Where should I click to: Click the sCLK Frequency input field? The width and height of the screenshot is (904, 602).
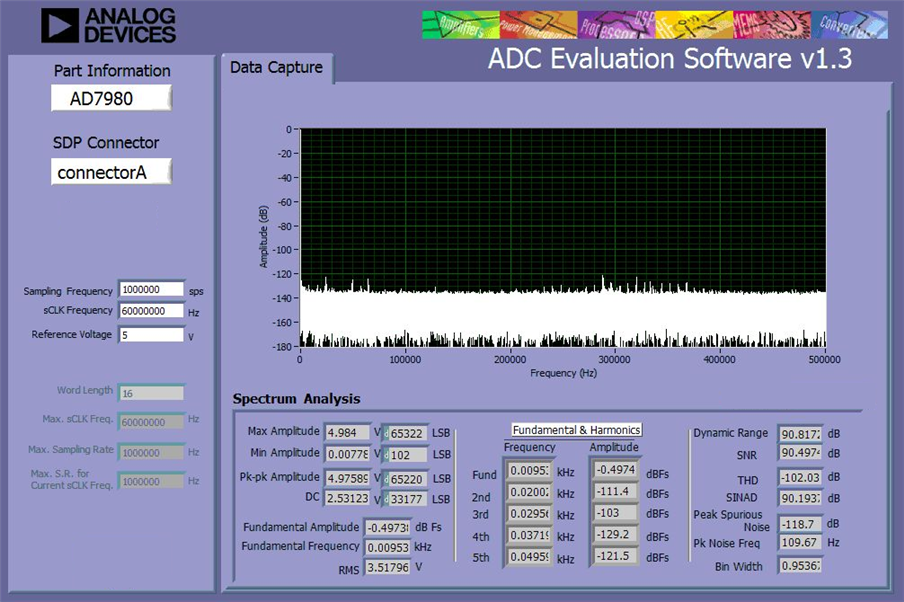(x=152, y=311)
